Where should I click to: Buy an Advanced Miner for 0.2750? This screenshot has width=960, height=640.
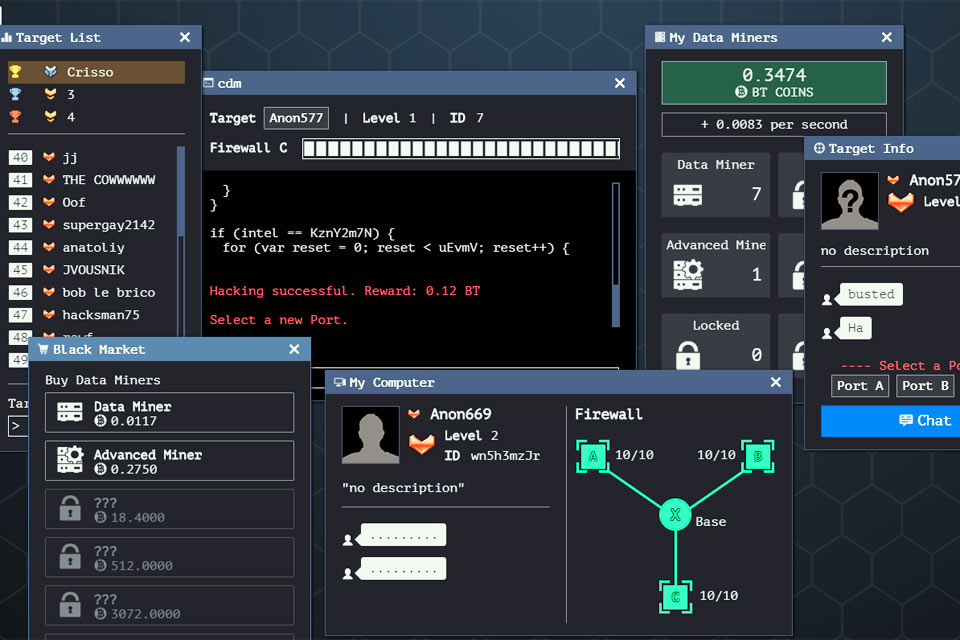point(169,461)
